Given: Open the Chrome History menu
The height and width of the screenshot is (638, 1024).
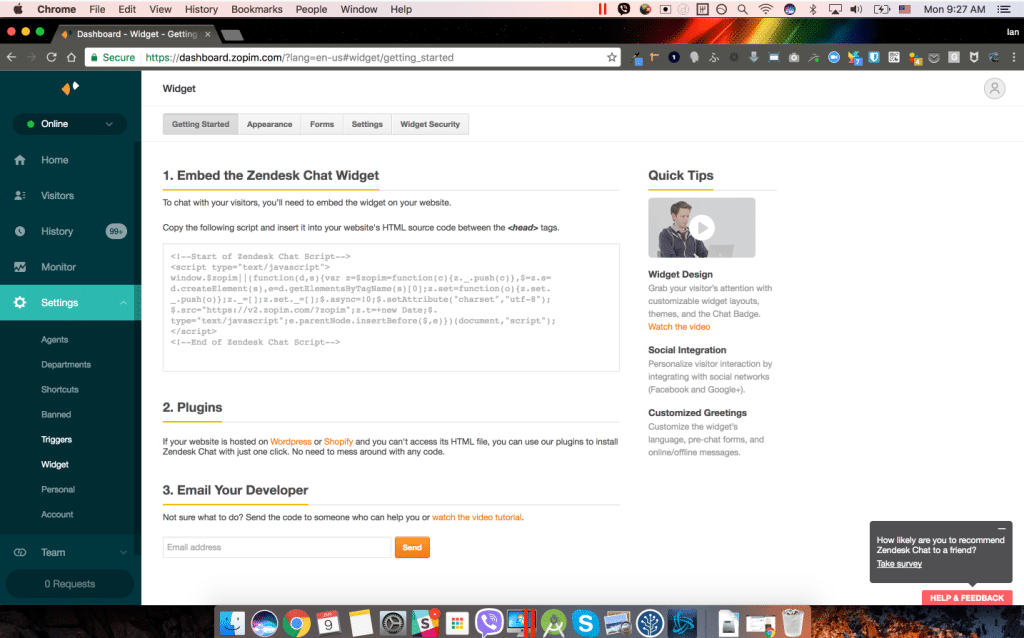Looking at the screenshot, I should click(200, 9).
